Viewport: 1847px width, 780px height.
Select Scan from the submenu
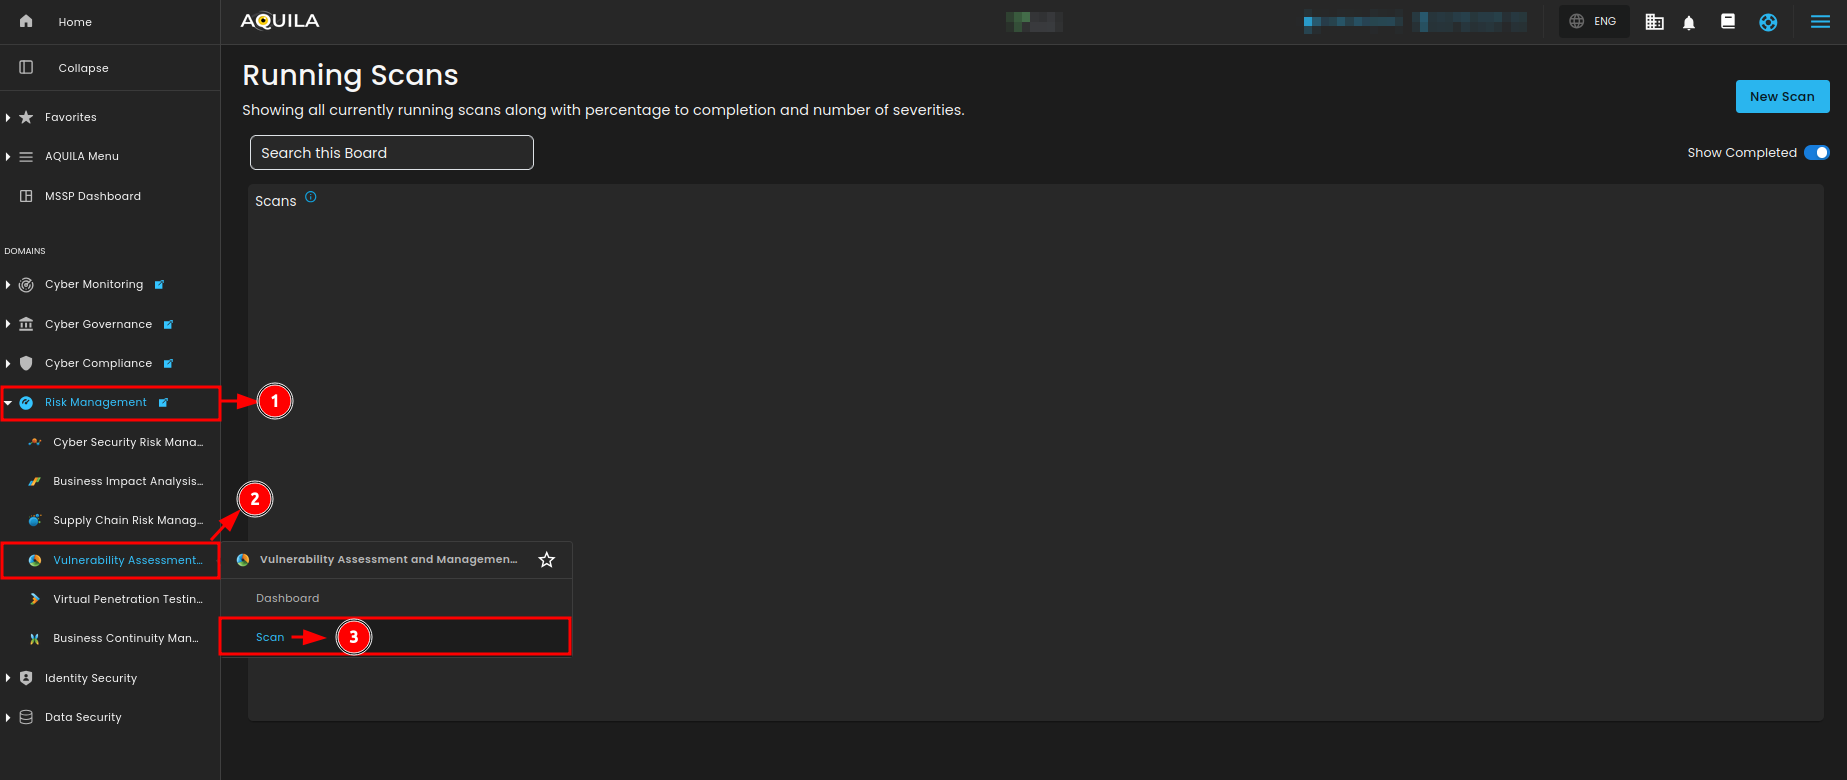click(270, 637)
